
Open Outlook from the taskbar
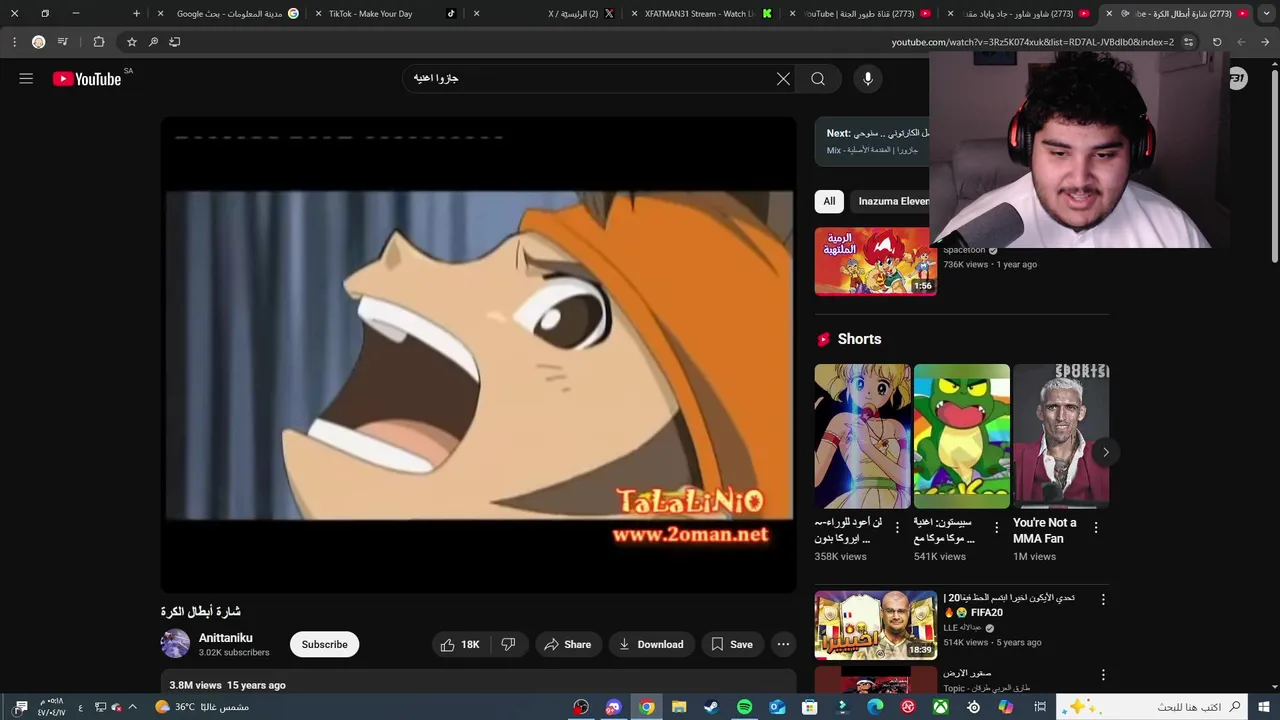click(777, 707)
